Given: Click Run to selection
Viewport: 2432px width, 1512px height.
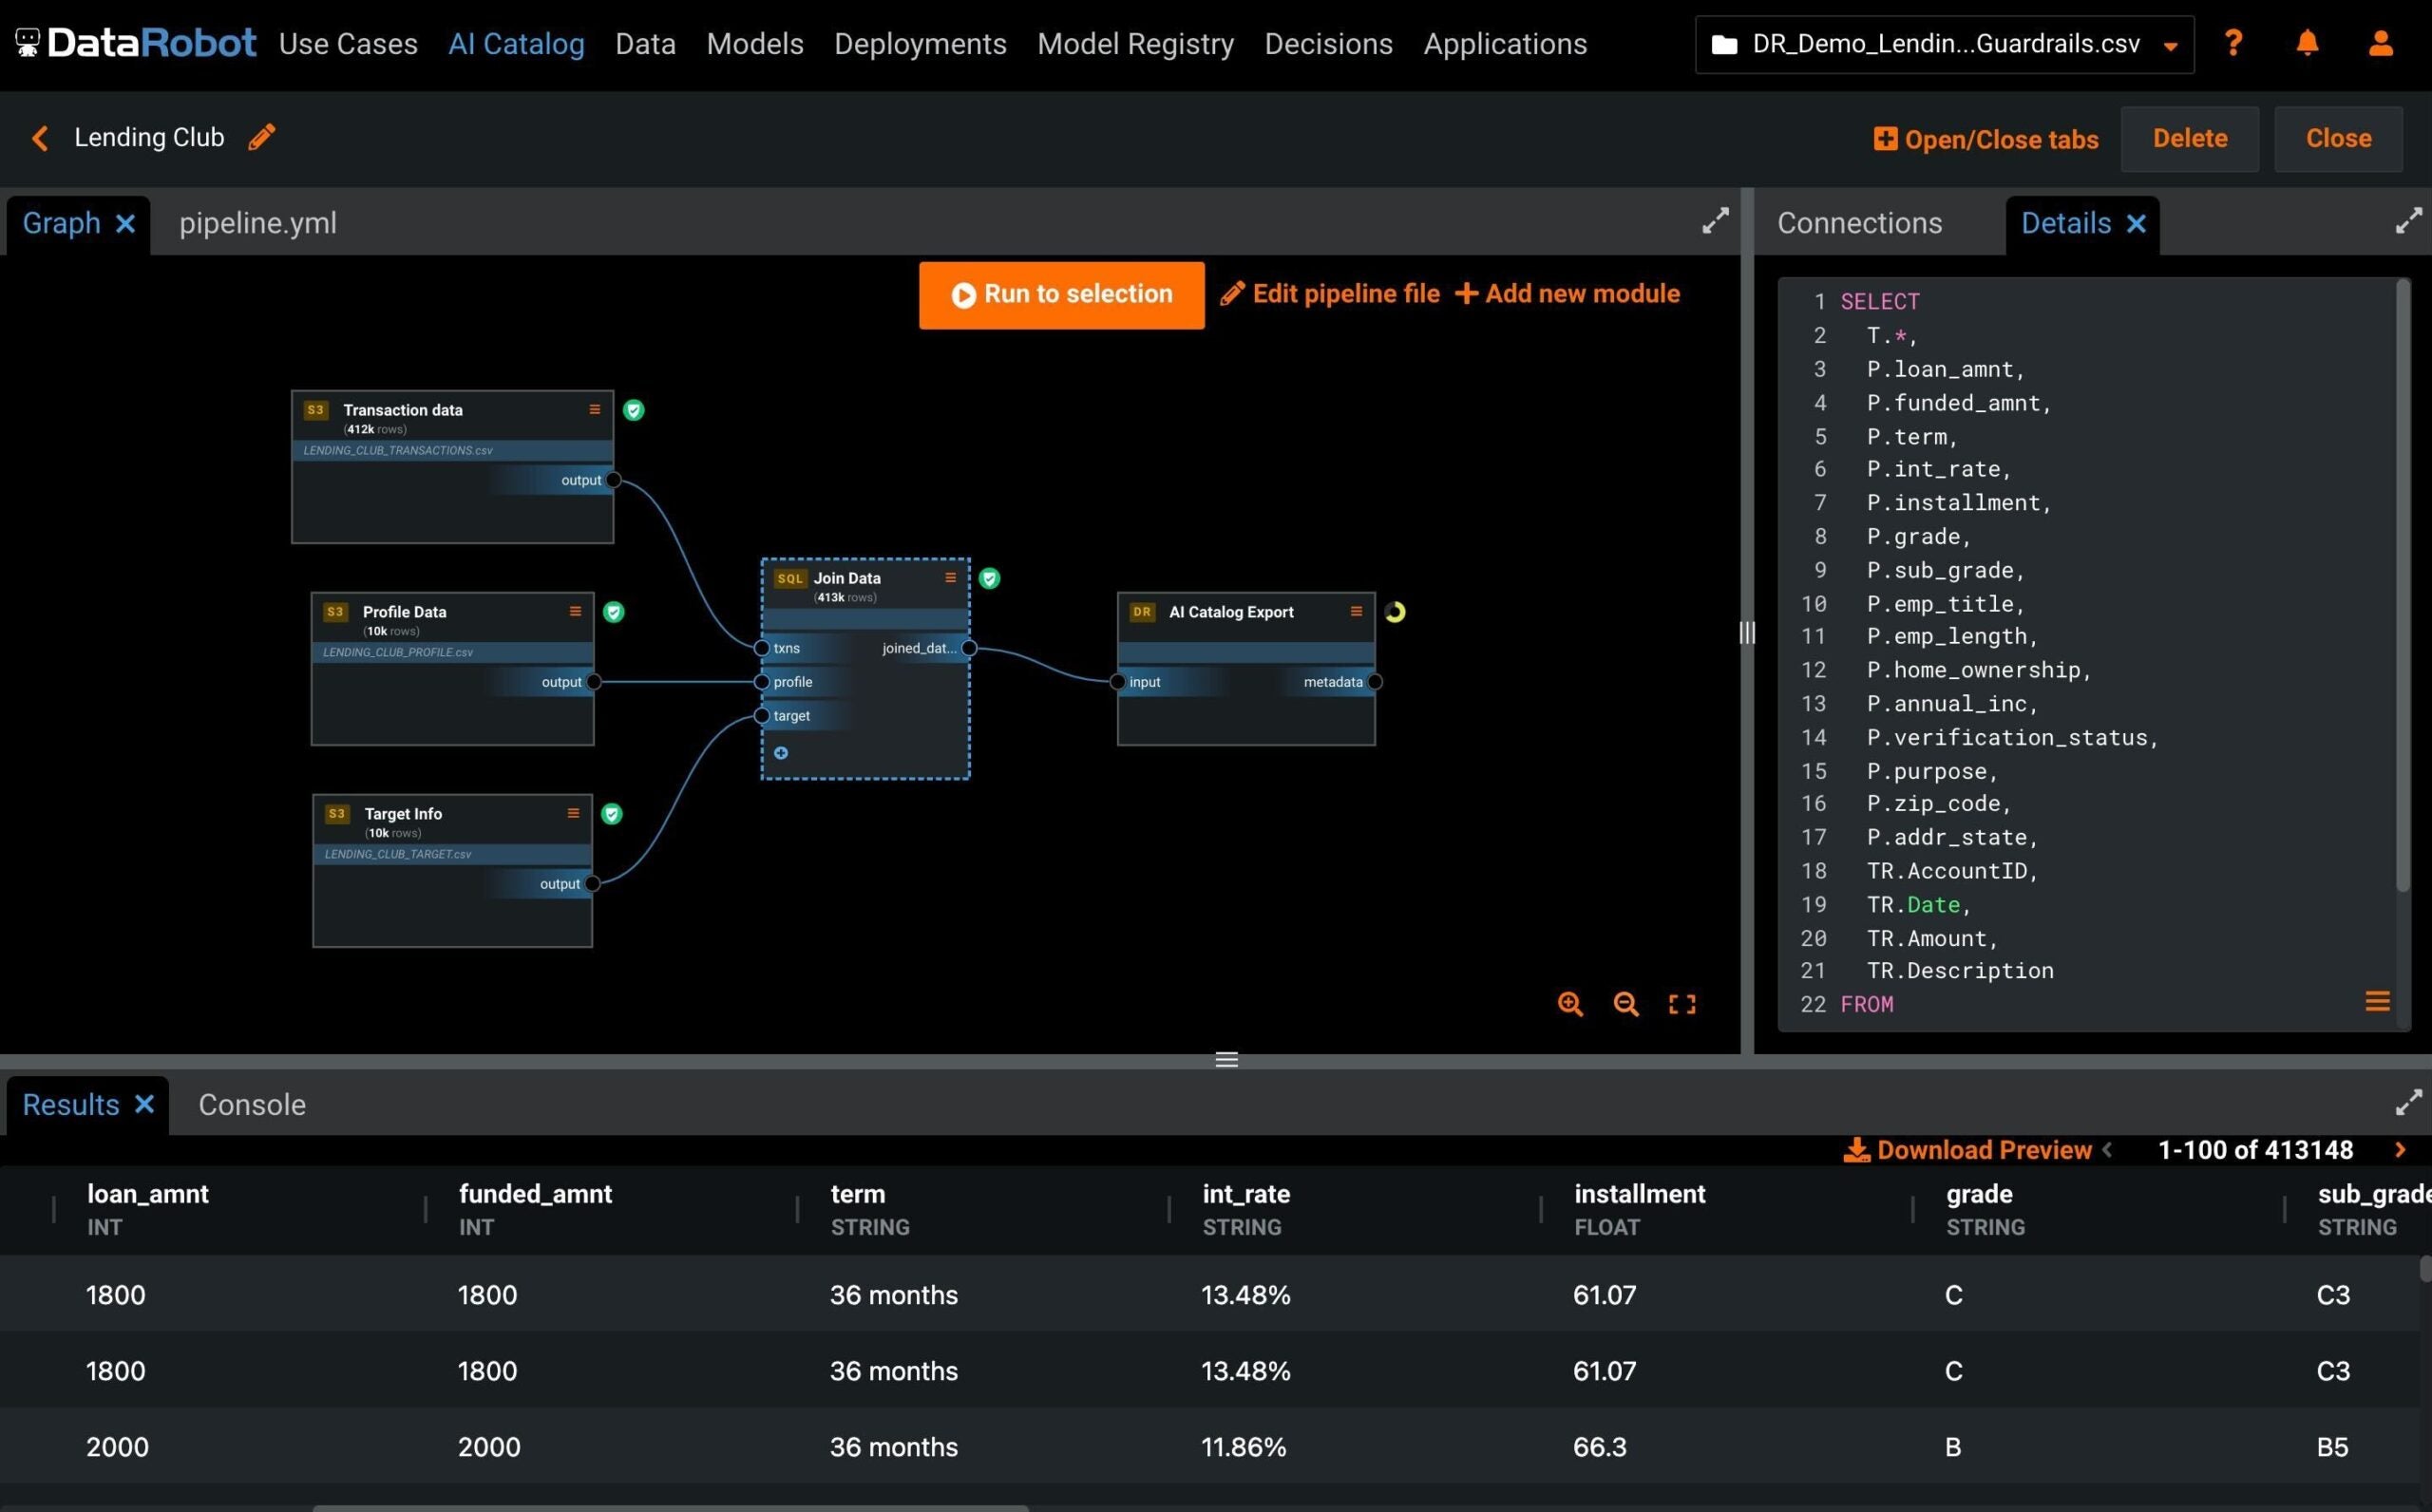Looking at the screenshot, I should pos(1061,295).
